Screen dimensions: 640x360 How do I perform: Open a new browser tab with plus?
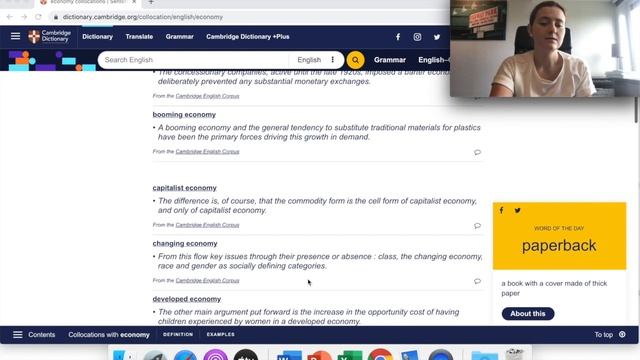[x=151, y=2]
